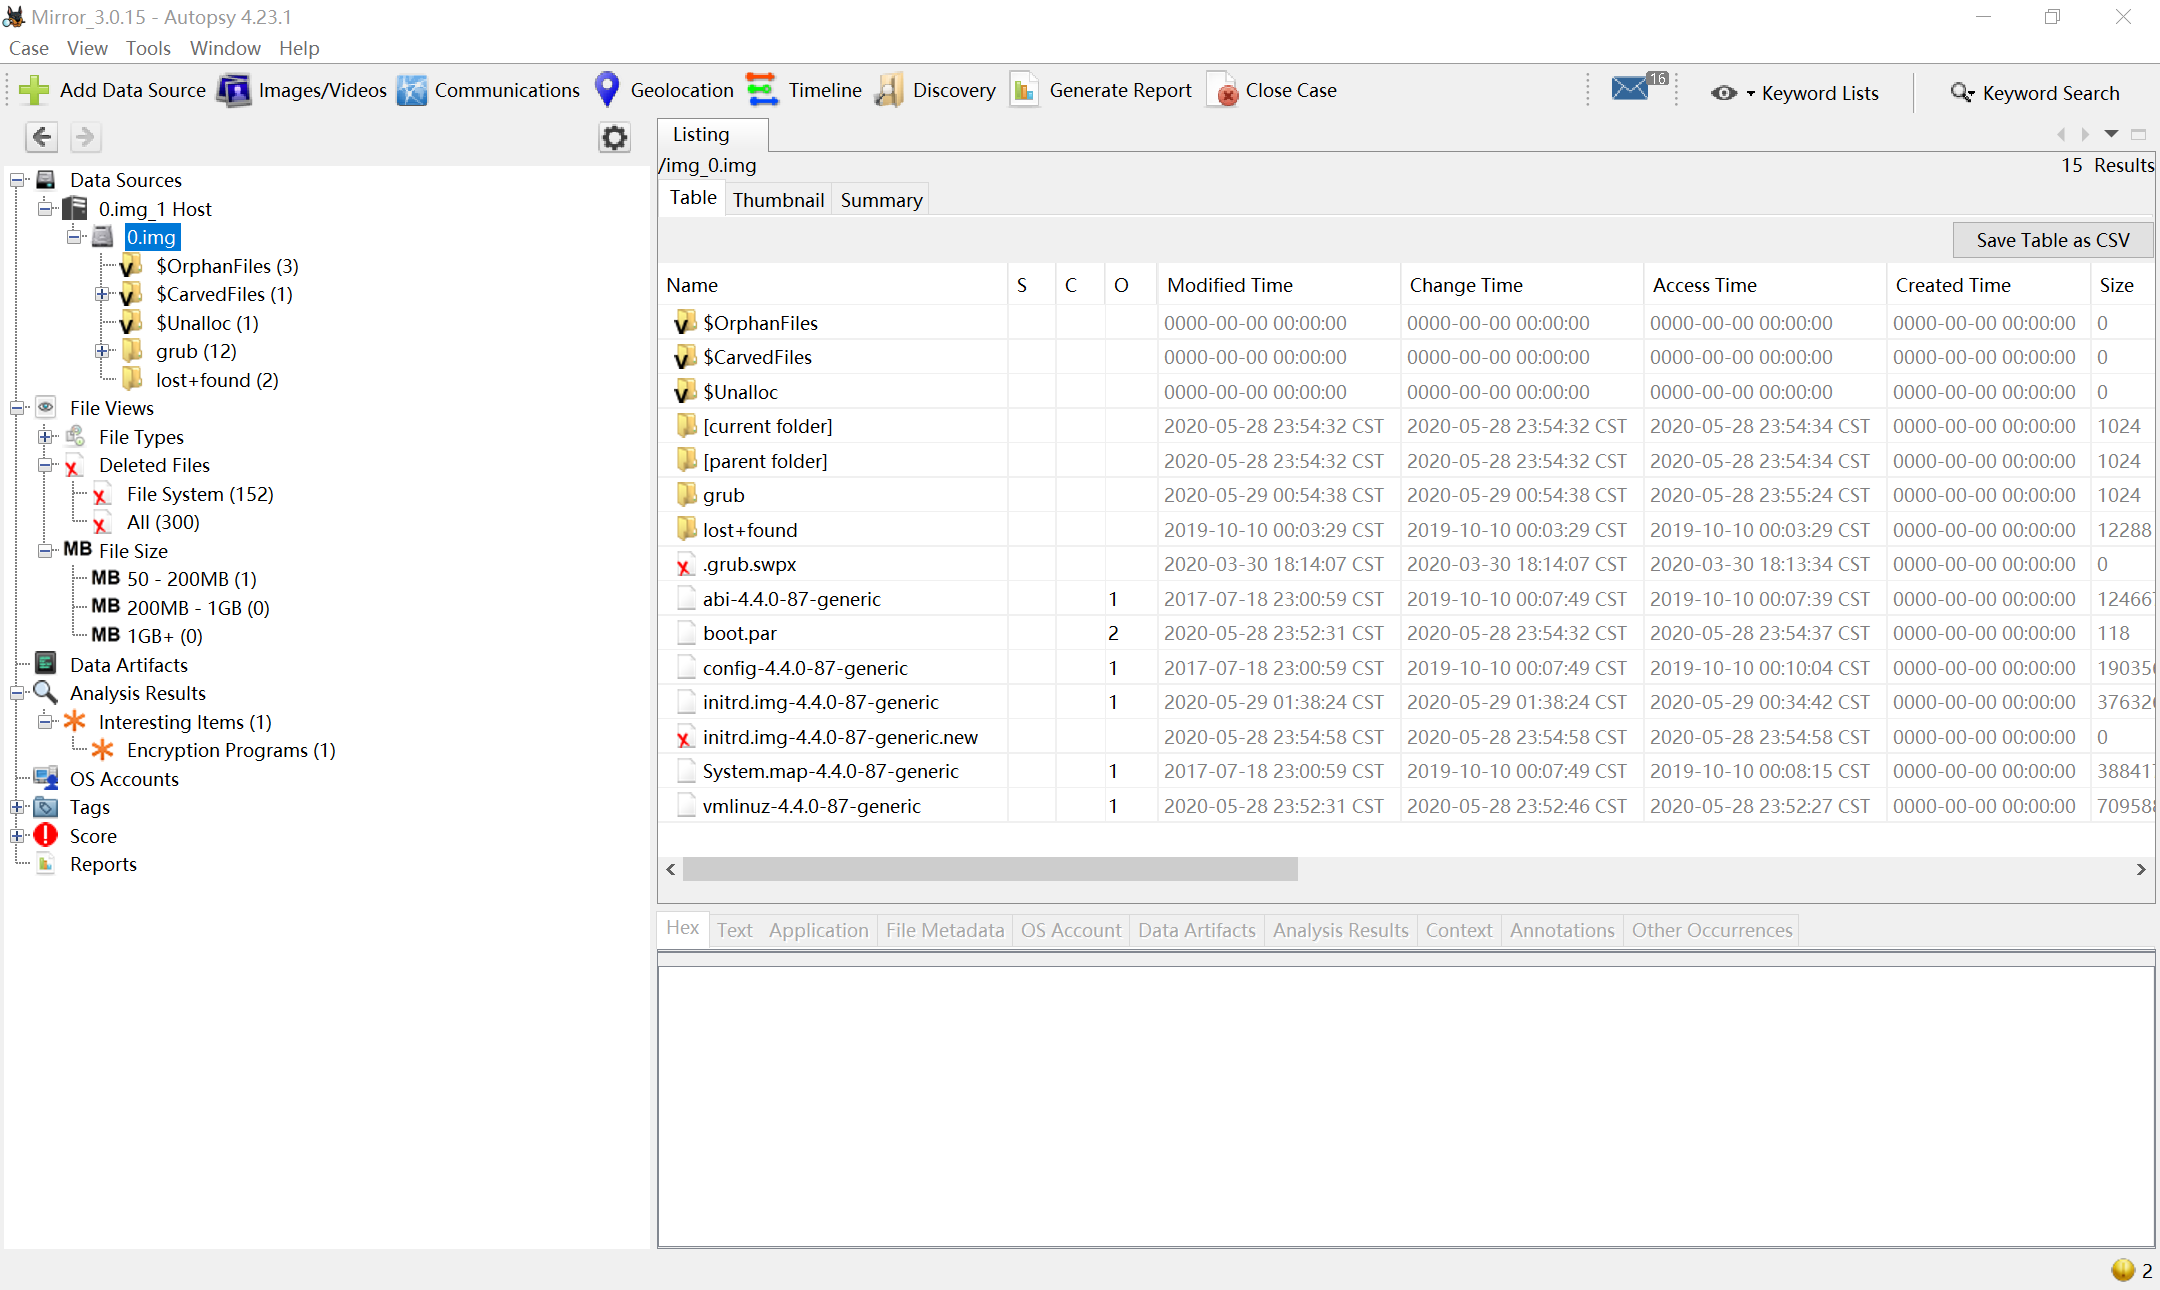
Task: Select the 50 - 200MB (1) size node
Action: (192, 579)
